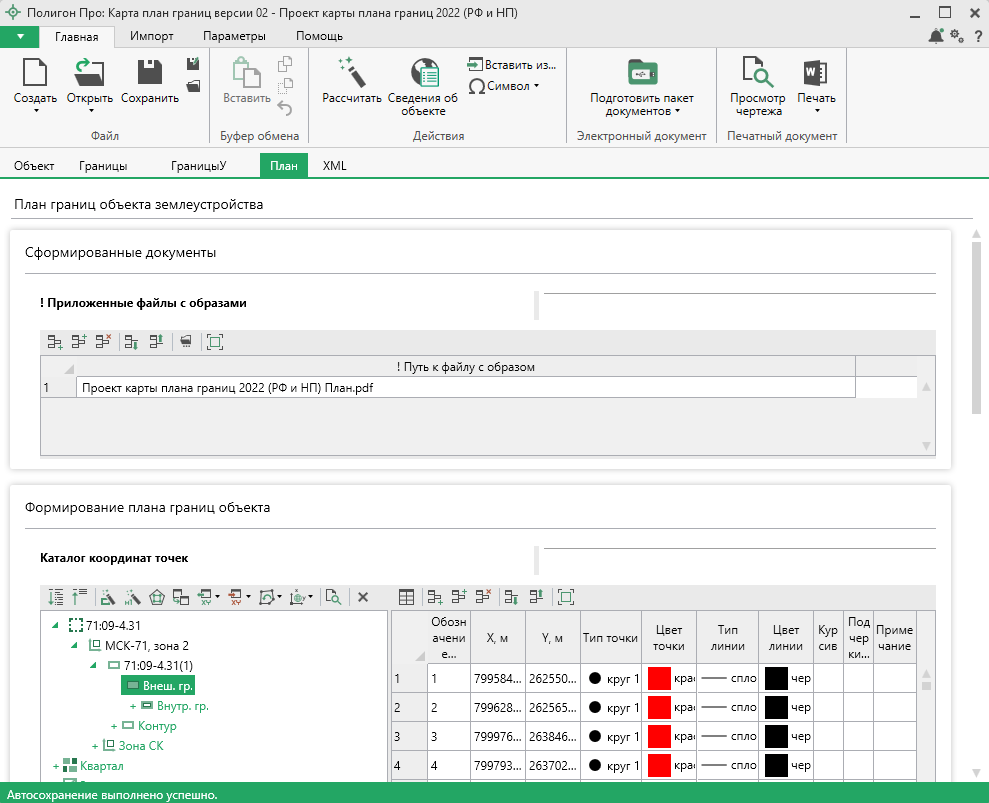989x803 pixels.
Task: Click the X delete icon in the tree toolbar
Action: click(363, 597)
